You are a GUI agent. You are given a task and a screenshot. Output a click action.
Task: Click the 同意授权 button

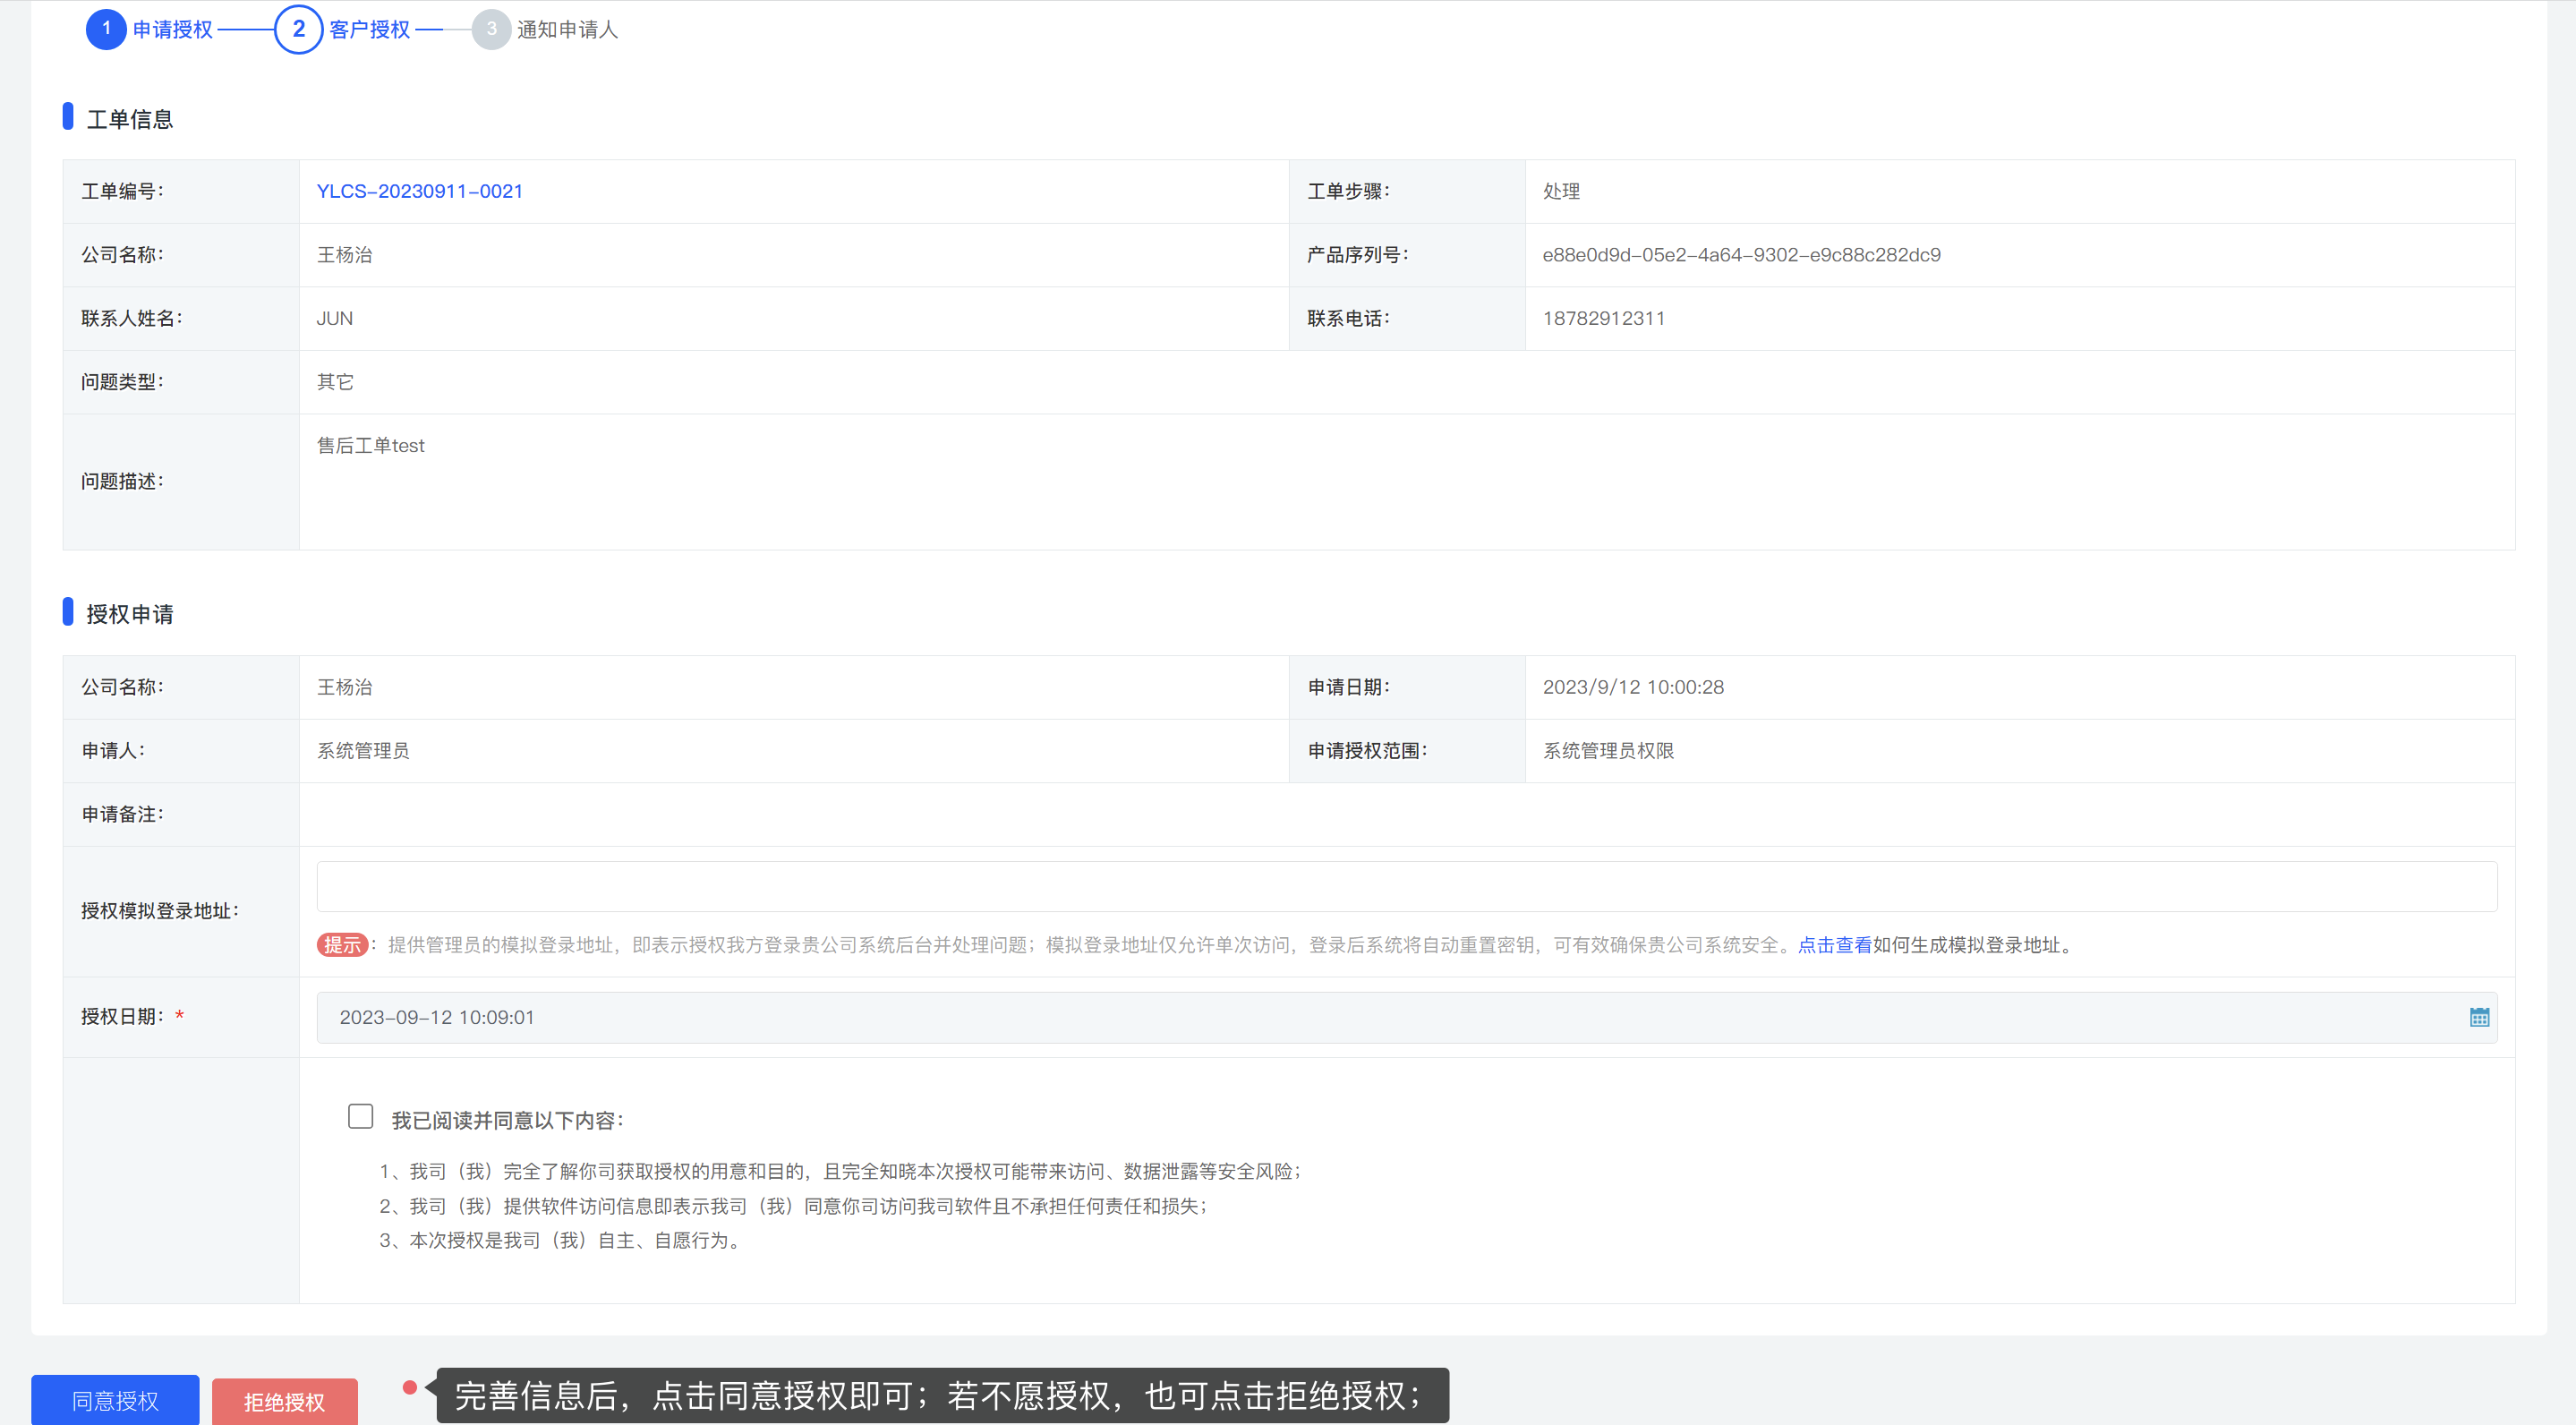(115, 1401)
